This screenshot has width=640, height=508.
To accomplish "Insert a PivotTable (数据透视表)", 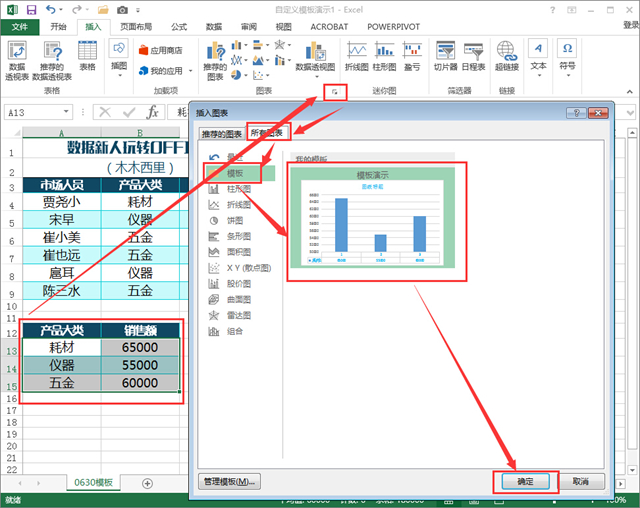I will (x=17, y=60).
